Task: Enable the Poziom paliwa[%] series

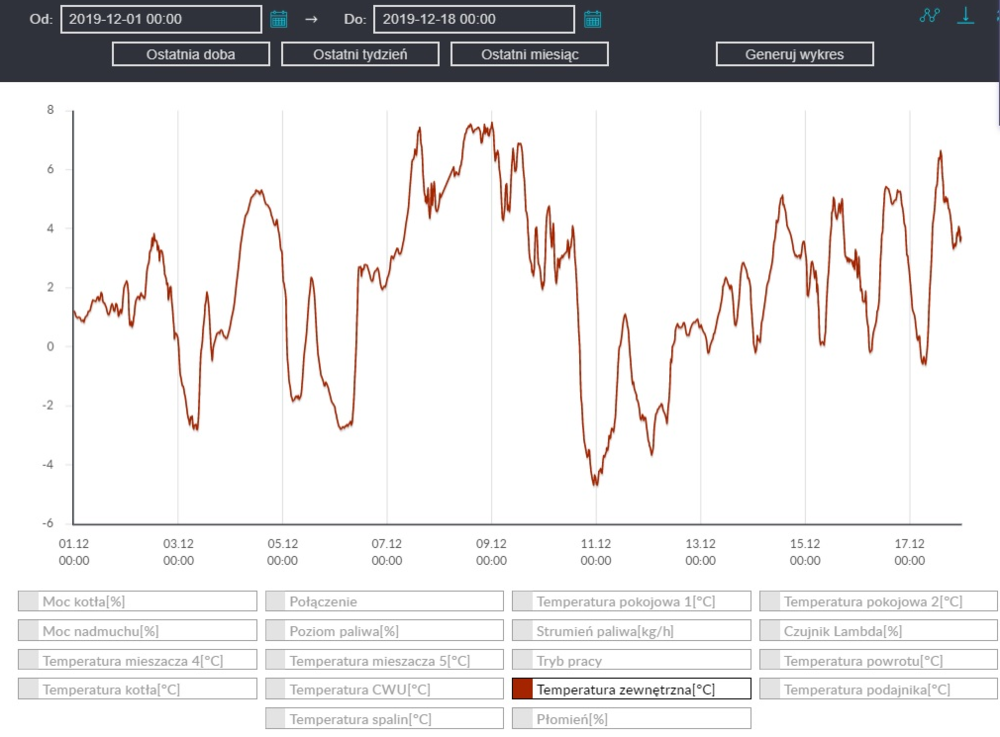Action: (x=385, y=631)
